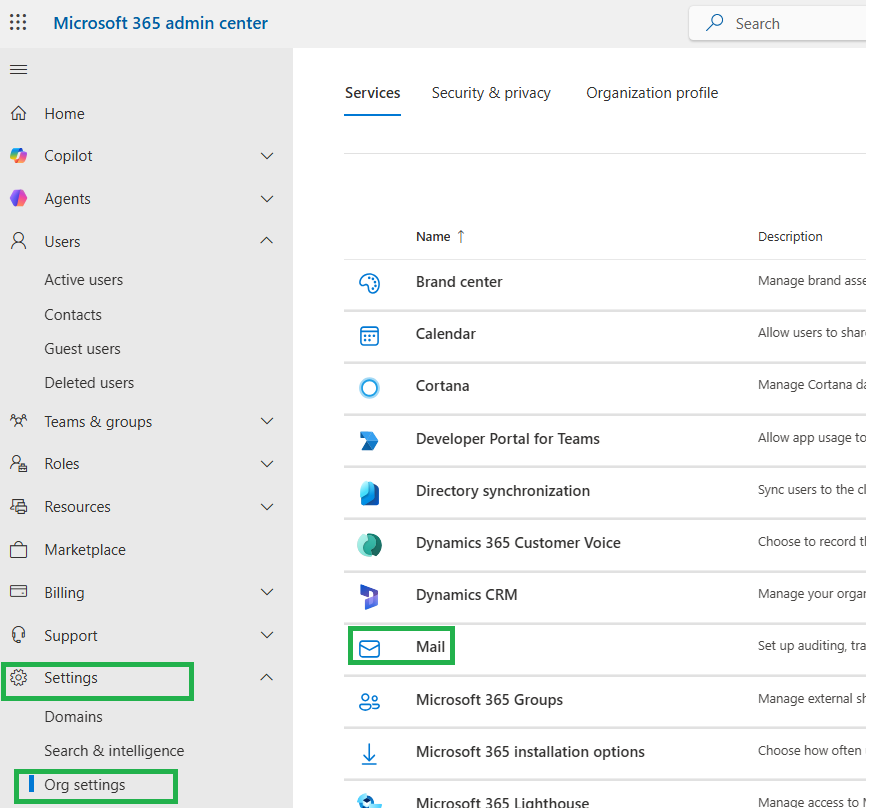Open Directory synchronization entry
The width and height of the screenshot is (872, 808).
[503, 491]
